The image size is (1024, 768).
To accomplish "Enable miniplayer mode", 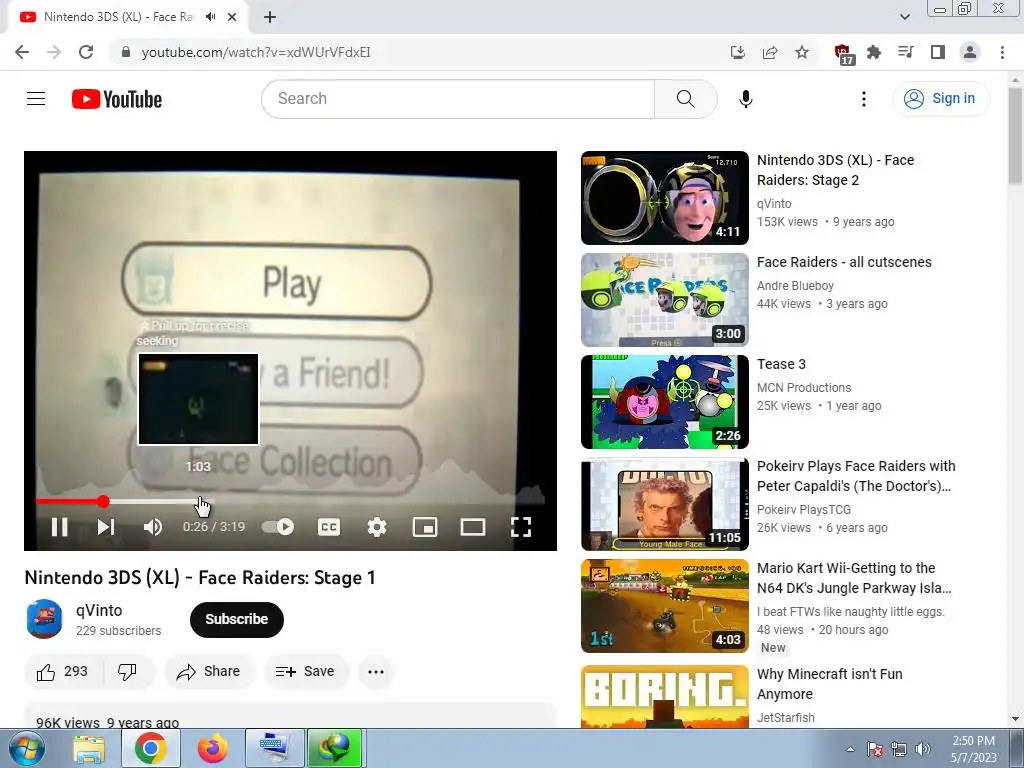I will (x=425, y=527).
